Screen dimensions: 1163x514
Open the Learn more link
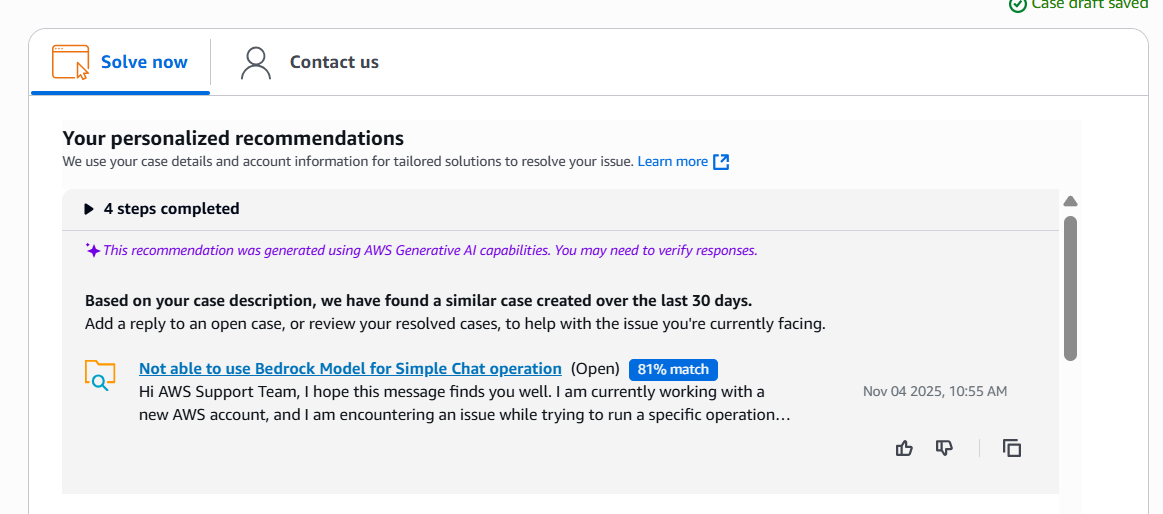click(x=673, y=162)
